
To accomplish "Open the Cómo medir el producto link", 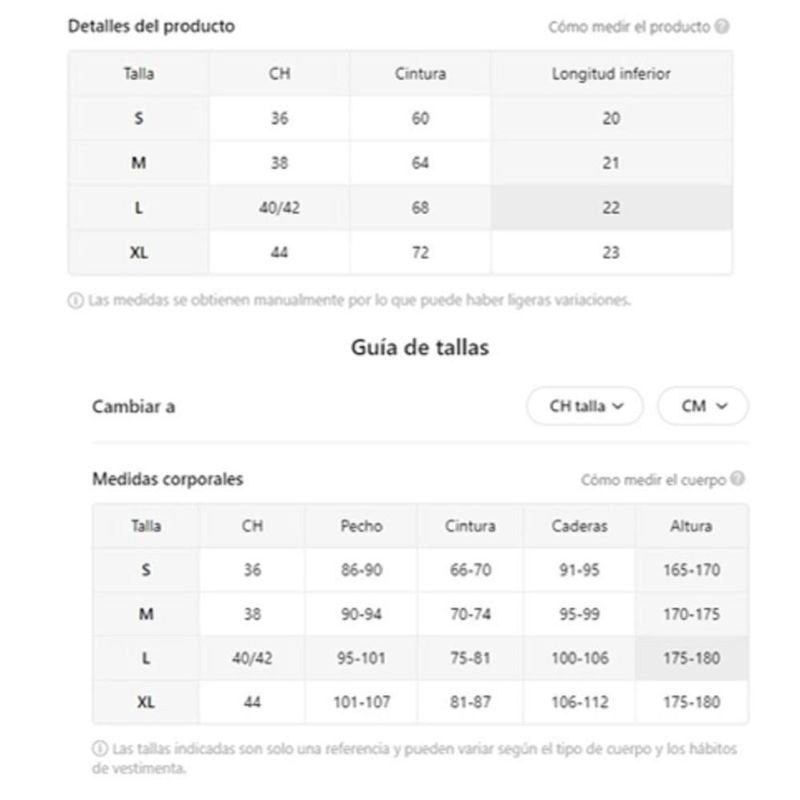I will pos(629,27).
